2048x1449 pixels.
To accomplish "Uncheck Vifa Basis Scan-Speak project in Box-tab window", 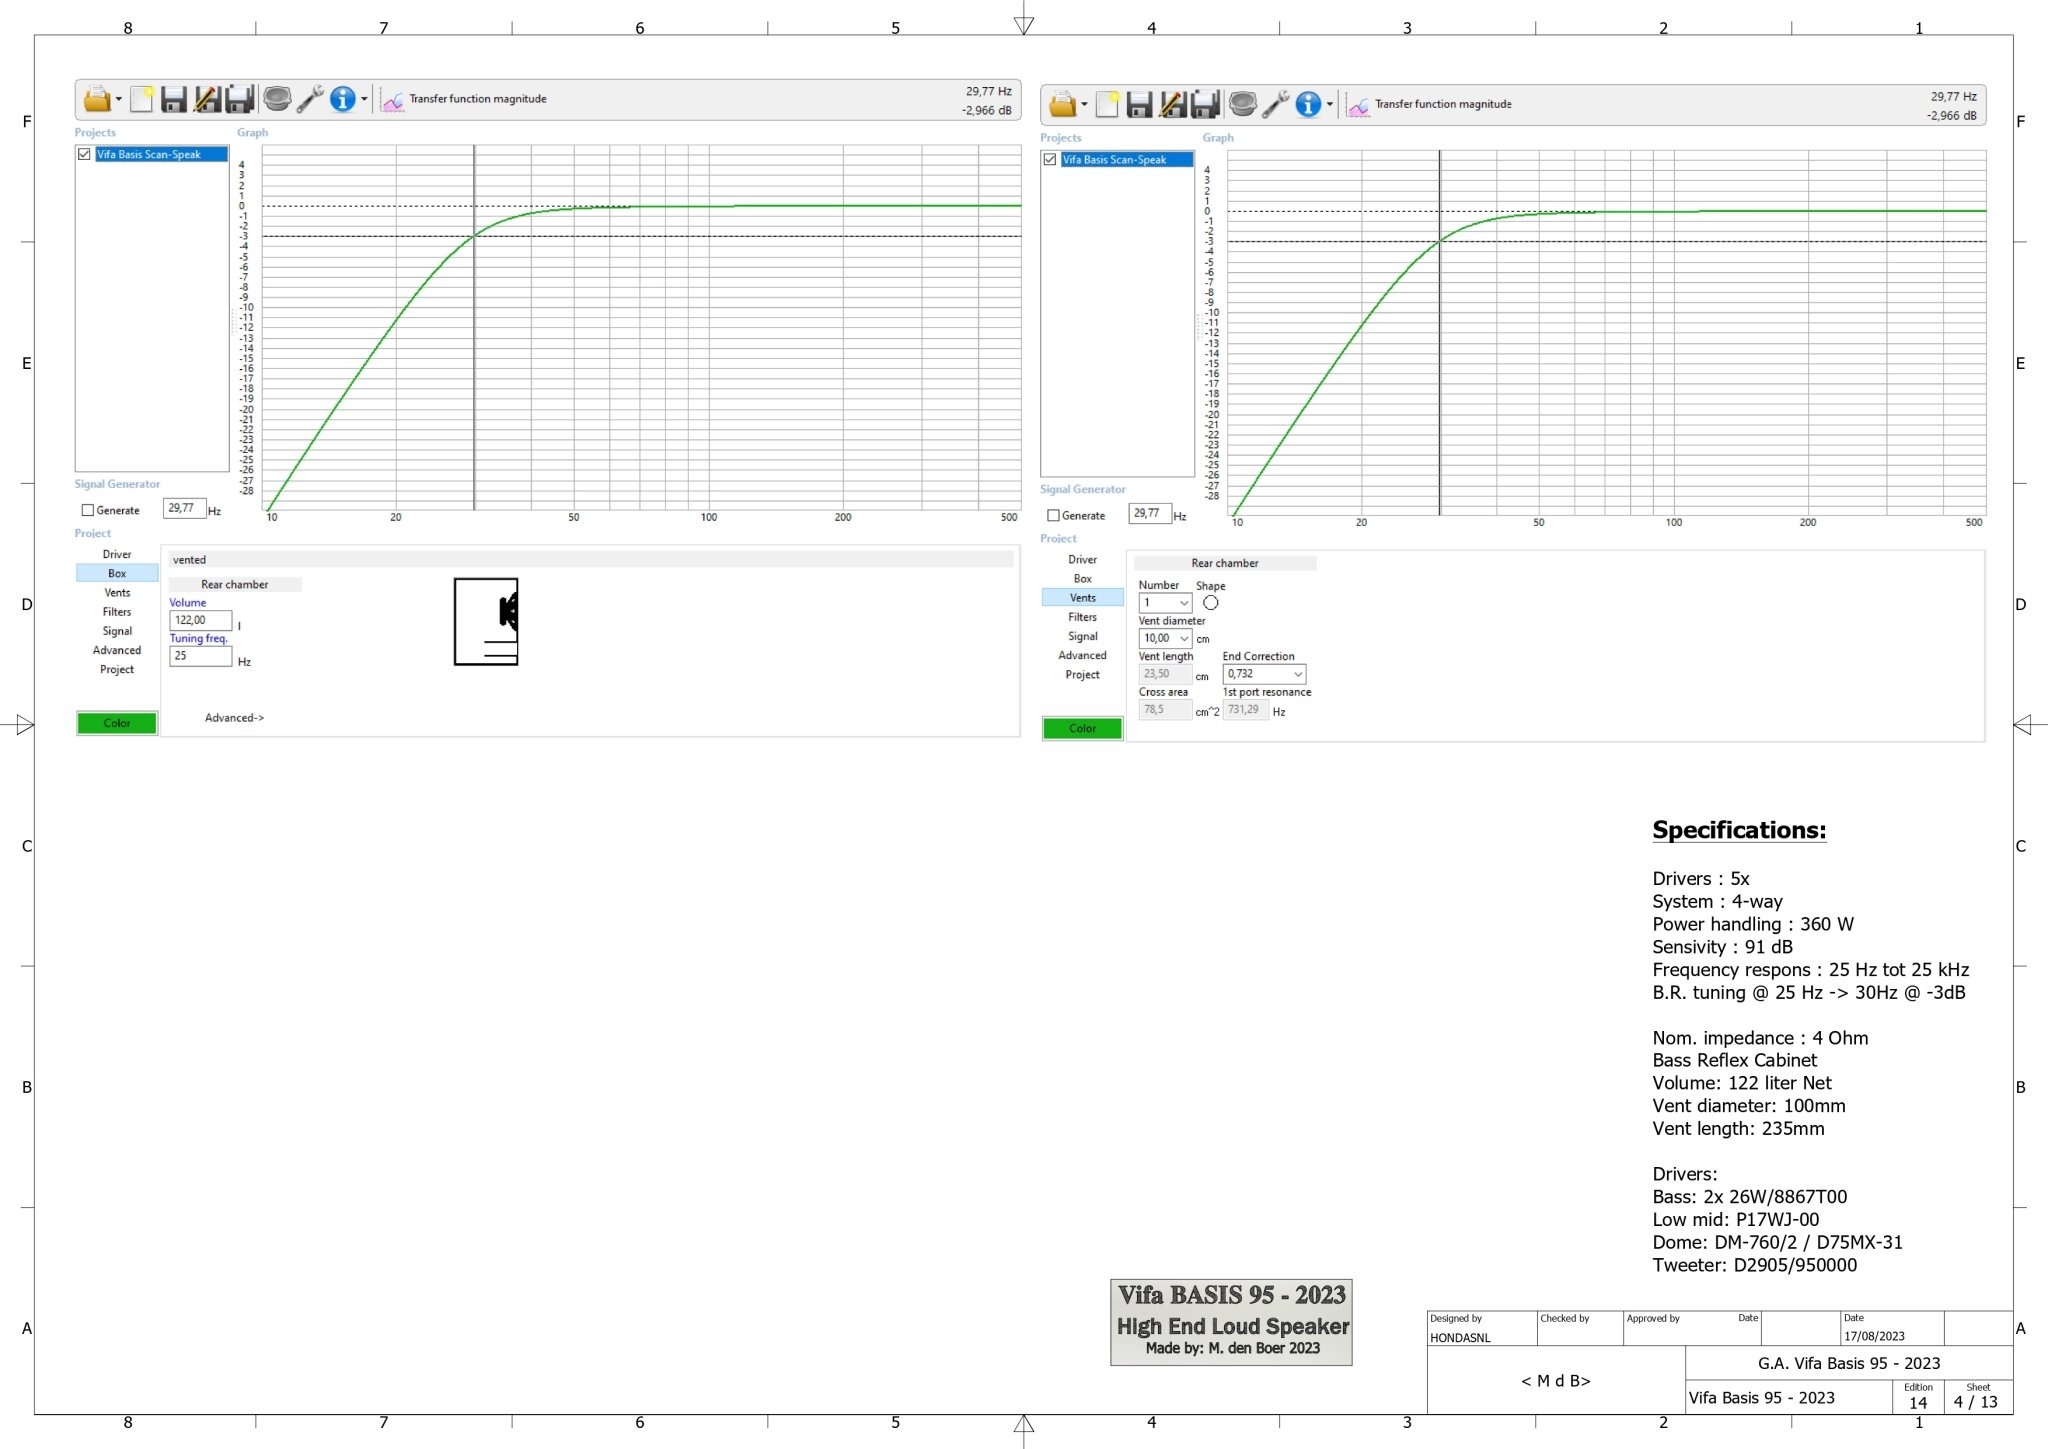I will 84,154.
